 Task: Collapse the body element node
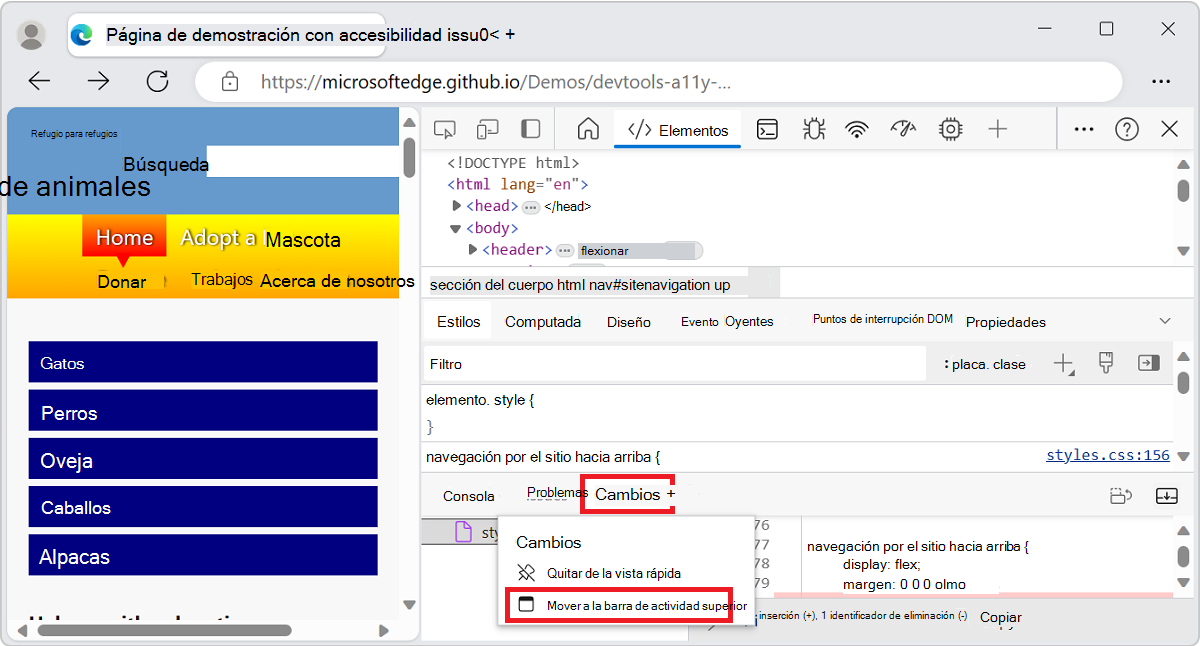(456, 227)
